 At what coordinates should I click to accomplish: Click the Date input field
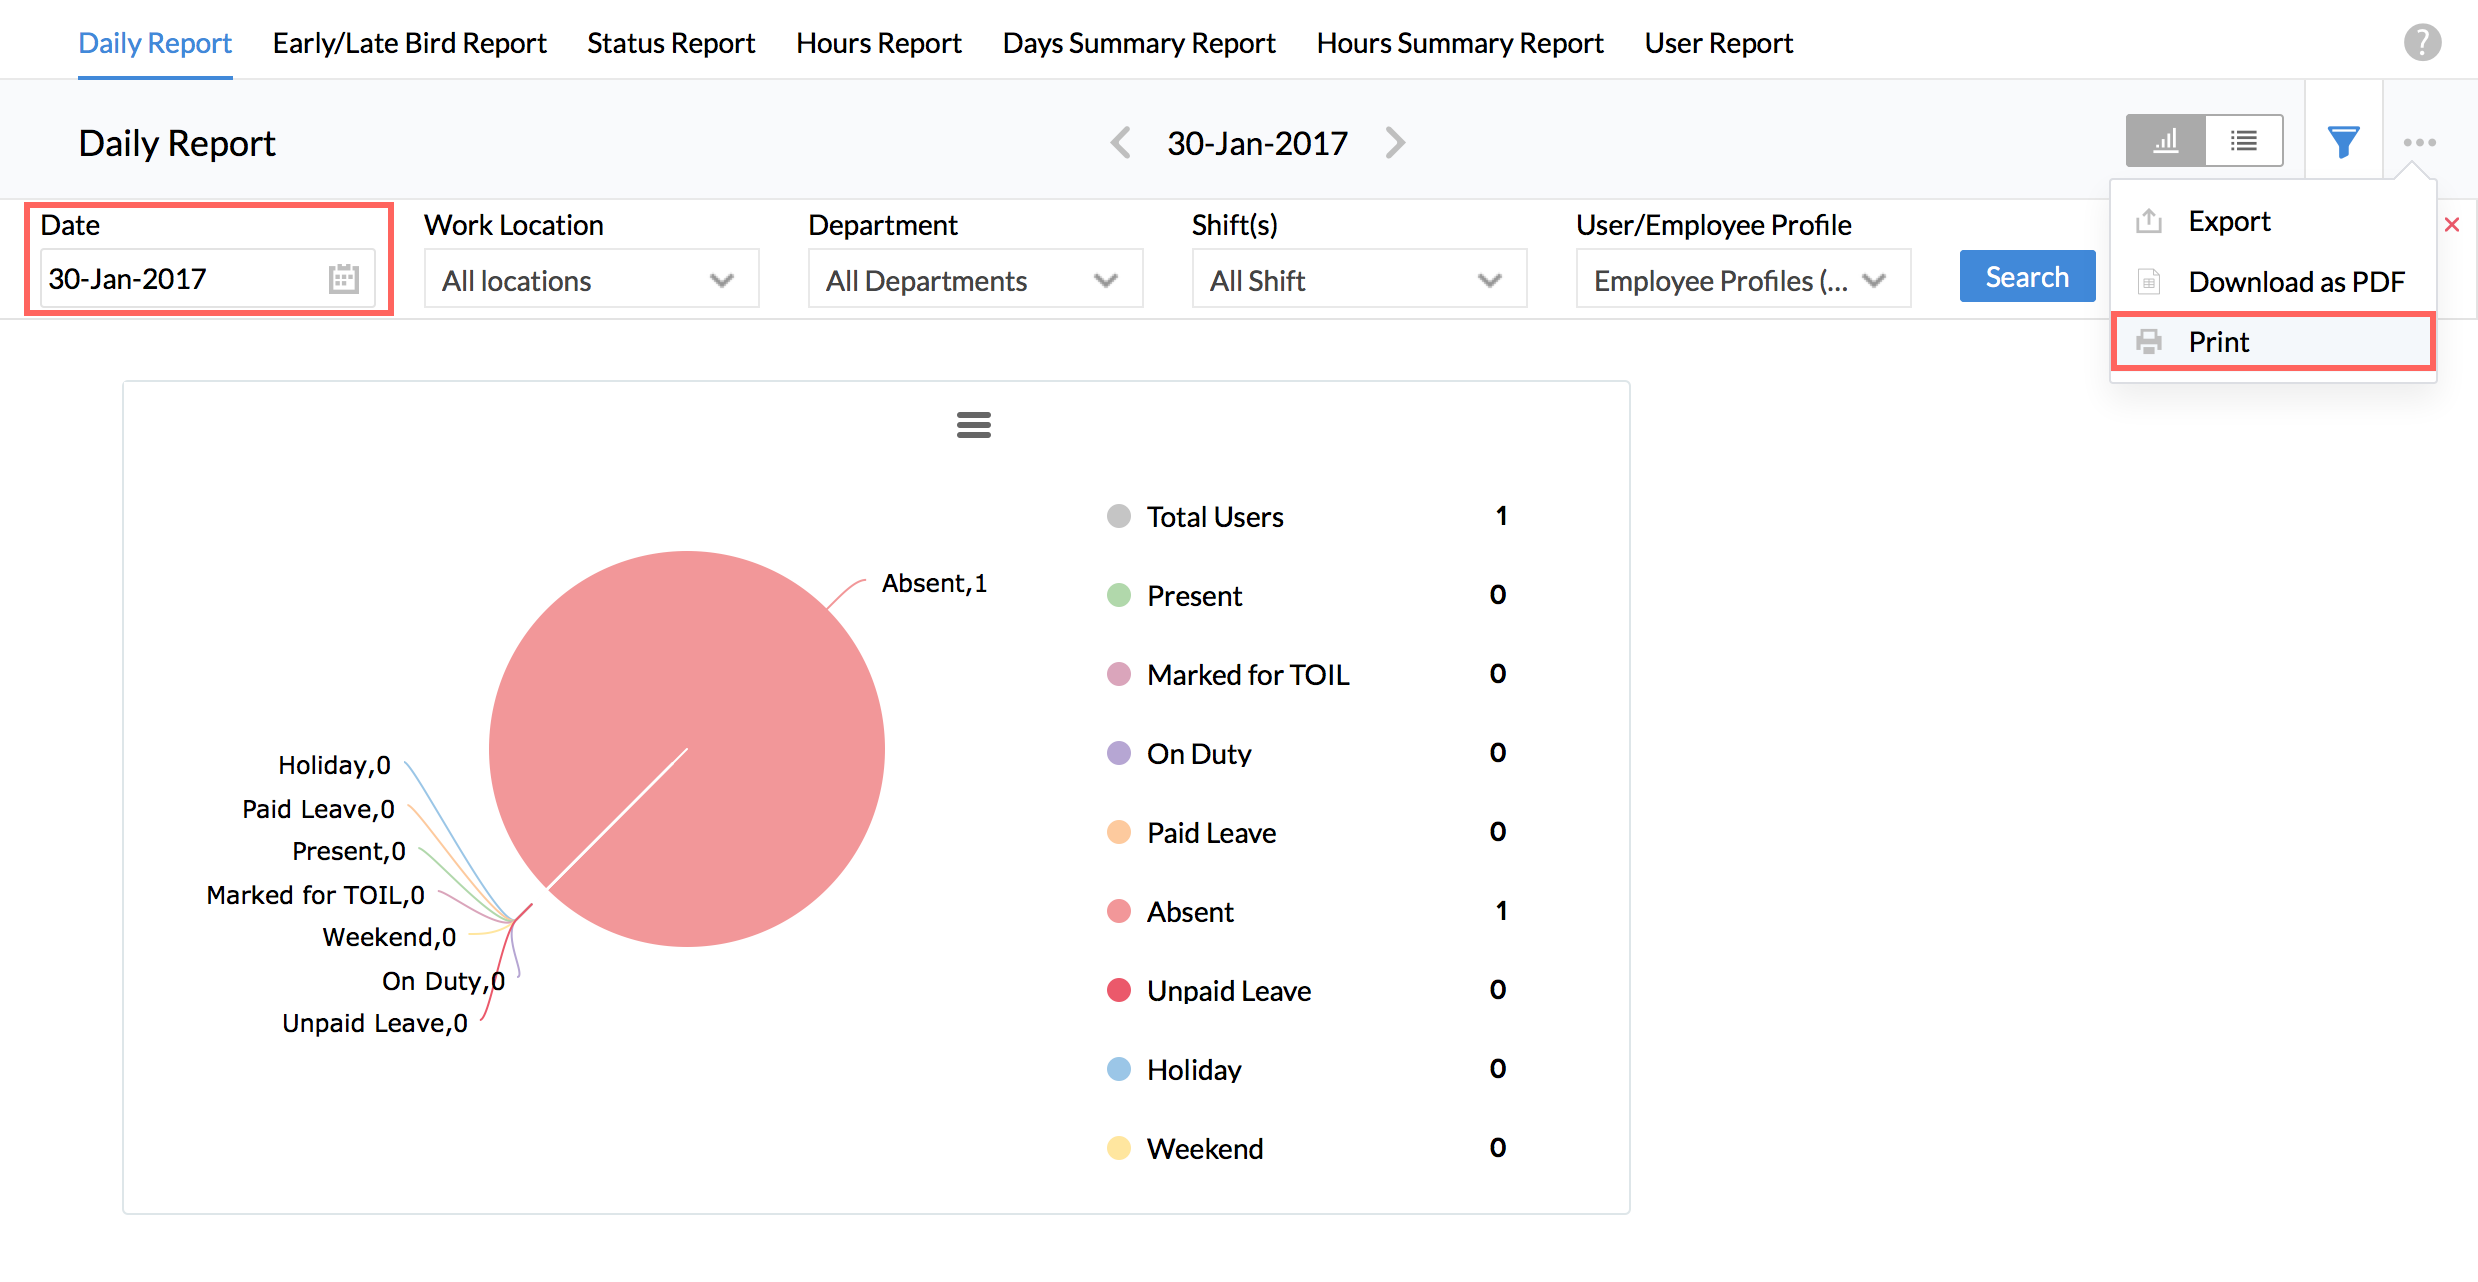[x=180, y=279]
